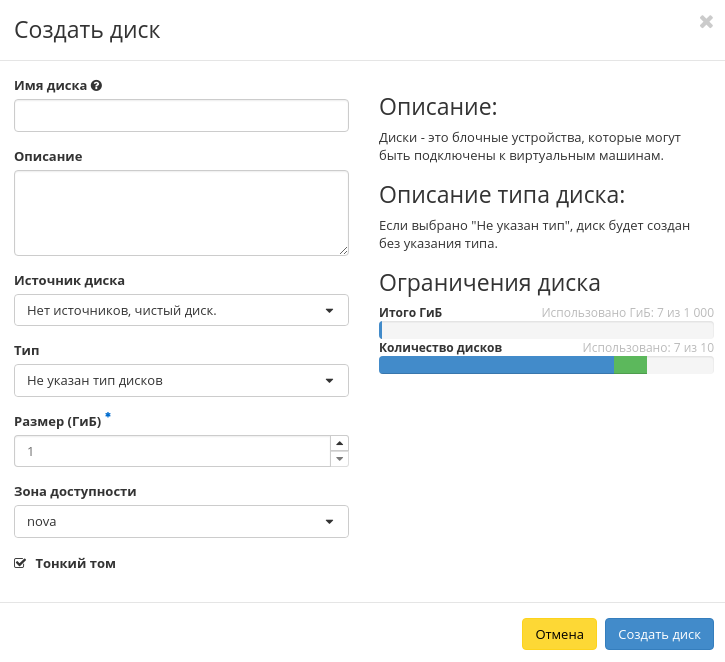The height and width of the screenshot is (662, 725).
Task: Click the Описание типа диска heading
Action: (501, 195)
